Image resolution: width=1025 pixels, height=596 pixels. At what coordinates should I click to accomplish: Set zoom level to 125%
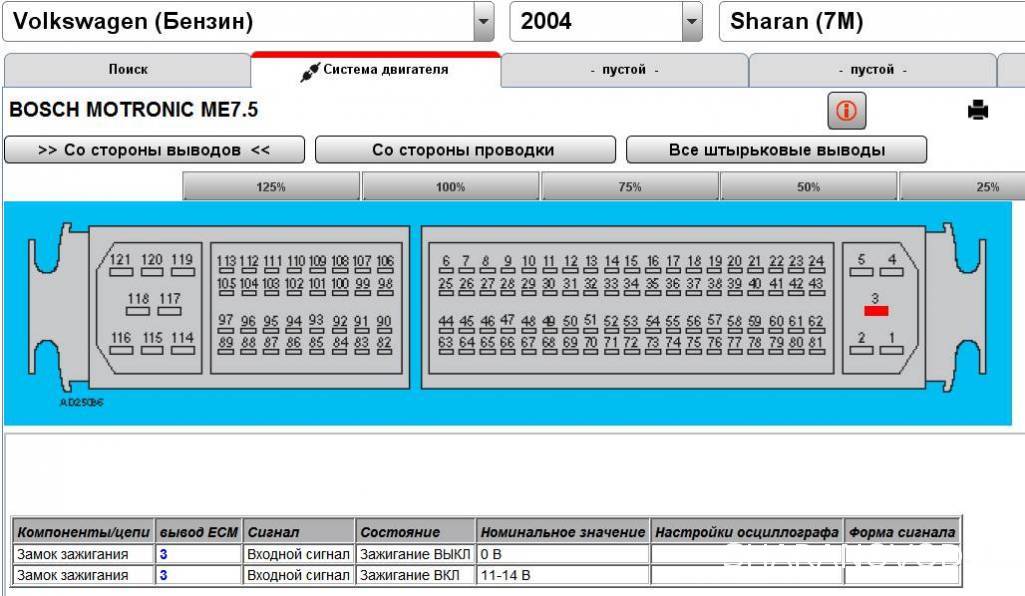pos(271,187)
